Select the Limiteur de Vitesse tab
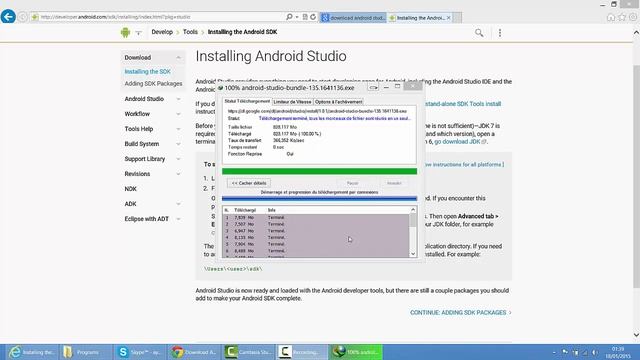640x360 pixels. [x=292, y=102]
